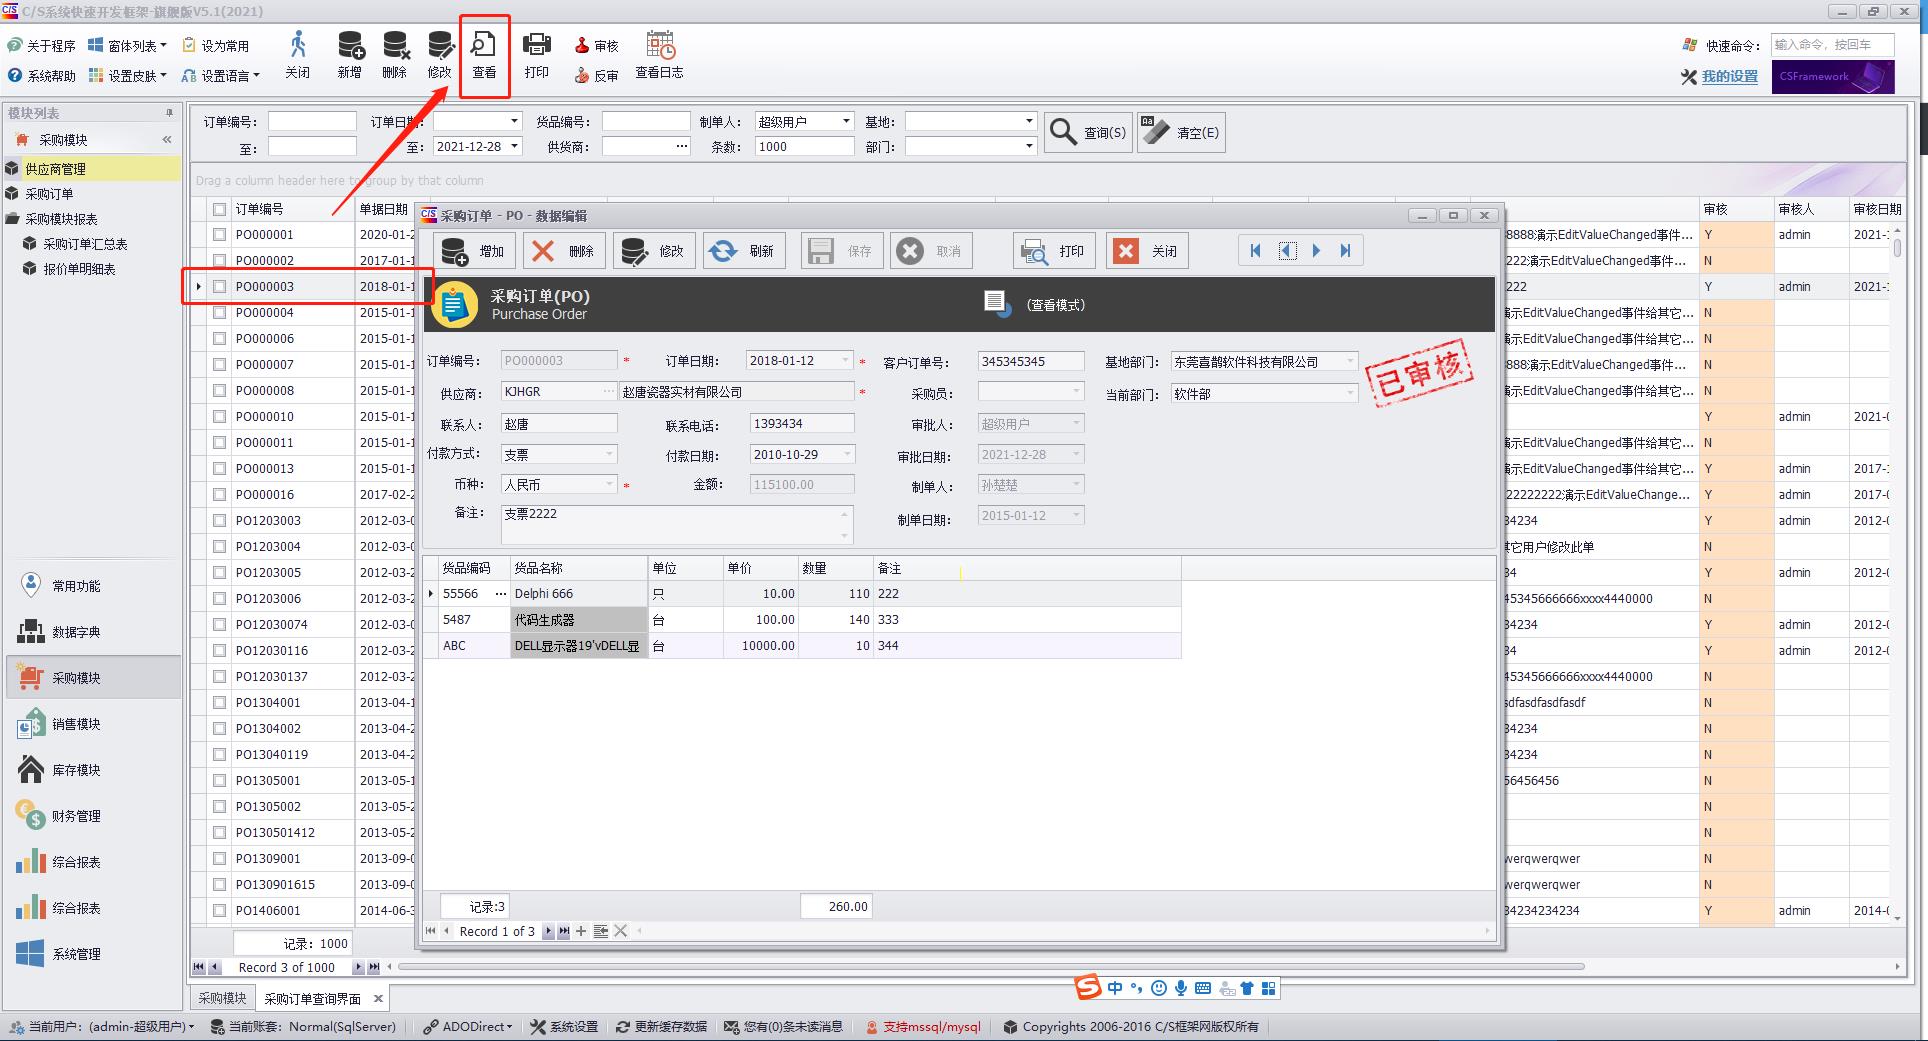Go to next record using the dialog arrow
Image resolution: width=1928 pixels, height=1041 pixels.
(x=1316, y=251)
